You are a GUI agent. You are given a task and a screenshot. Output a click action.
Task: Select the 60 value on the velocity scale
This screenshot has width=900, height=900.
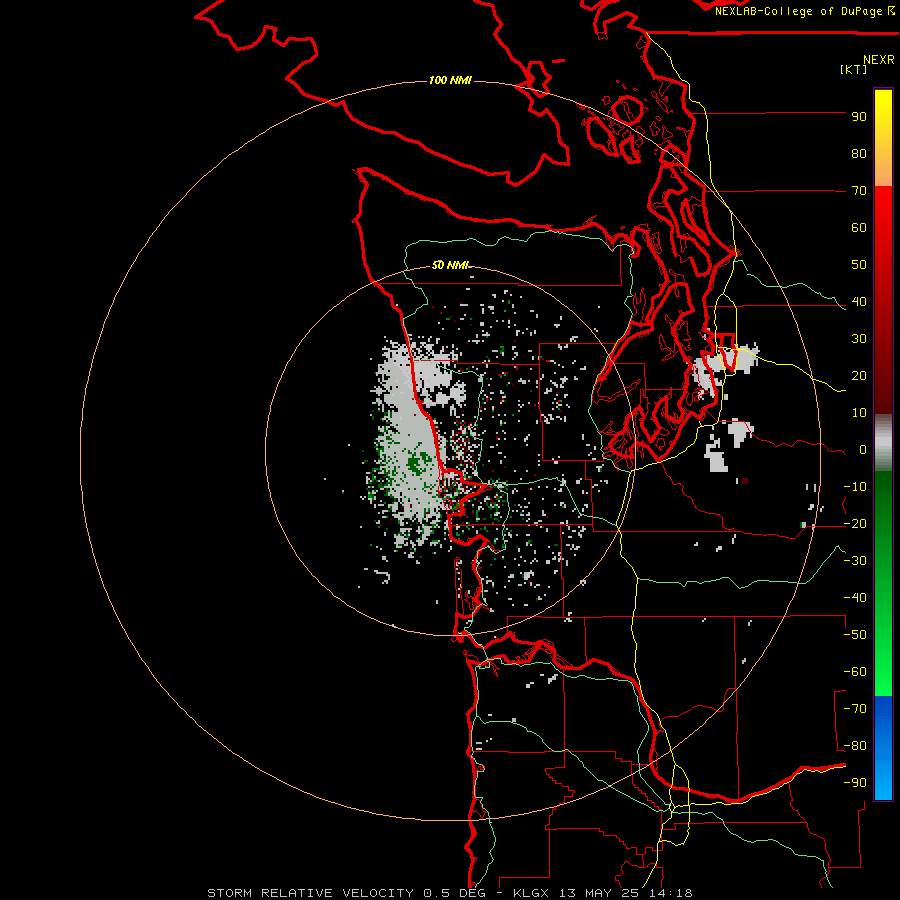859,227
